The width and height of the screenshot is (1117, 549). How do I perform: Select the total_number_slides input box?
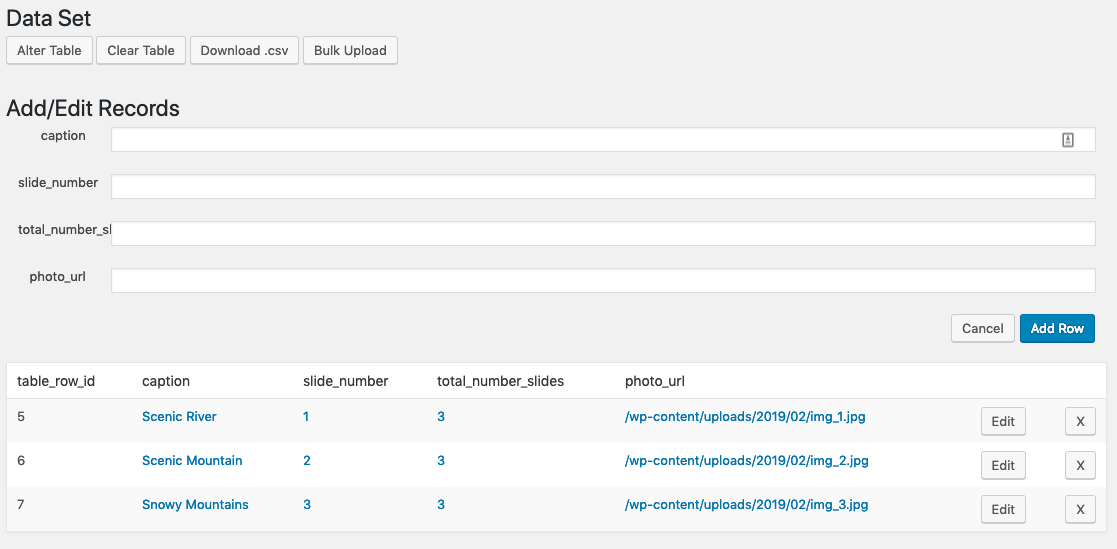tap(603, 234)
